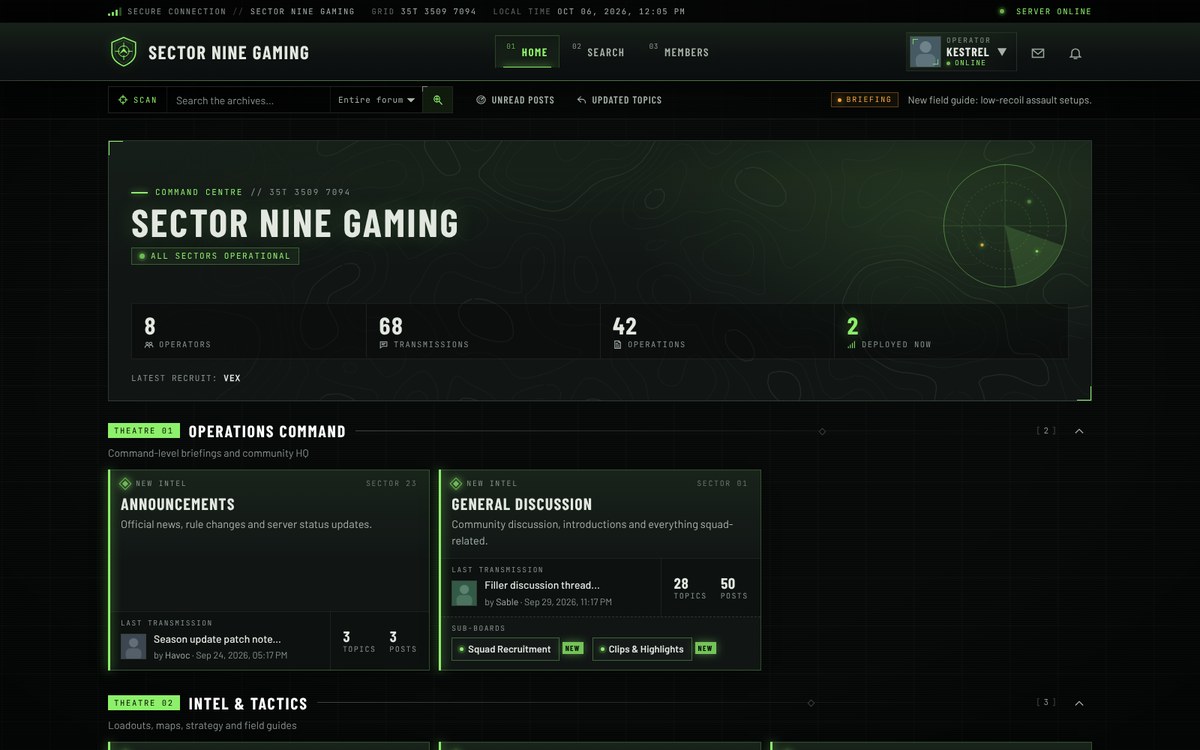The width and height of the screenshot is (1200, 750).
Task: Click the transmissions chat icon in stats
Action: (384, 345)
